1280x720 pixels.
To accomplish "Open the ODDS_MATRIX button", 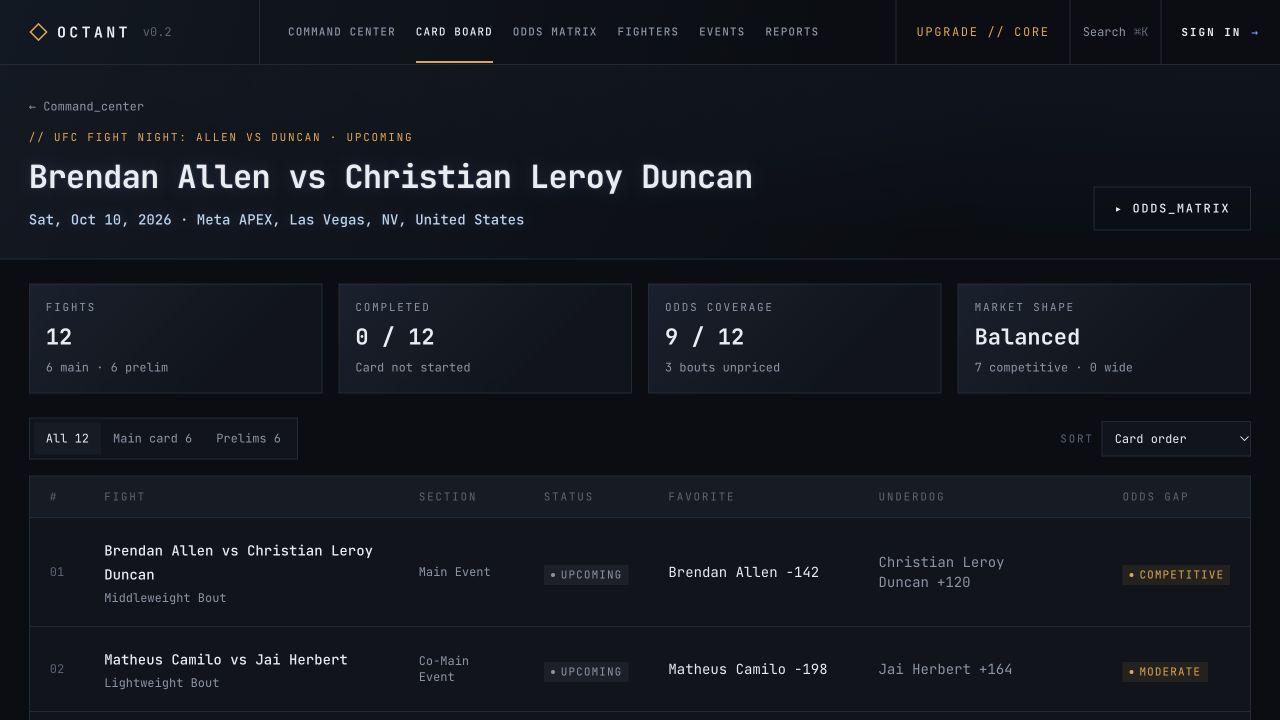I will tap(1172, 208).
